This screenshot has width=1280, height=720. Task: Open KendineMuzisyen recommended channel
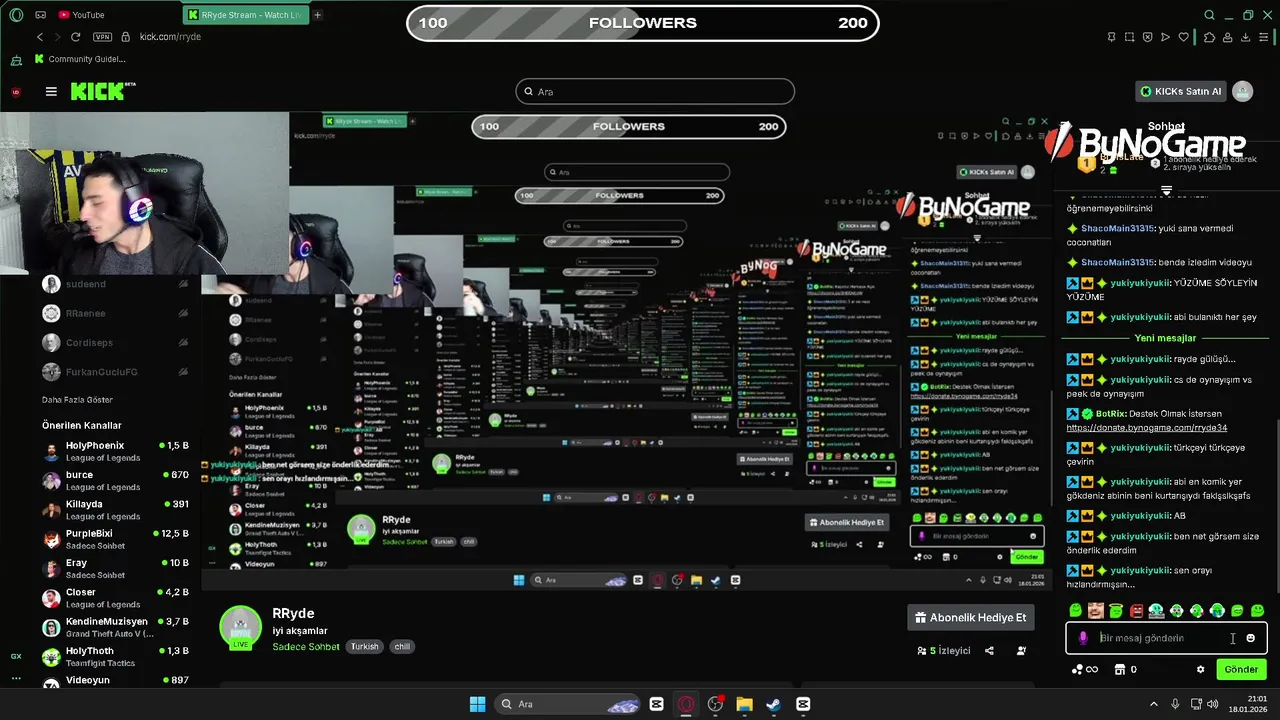(x=116, y=627)
